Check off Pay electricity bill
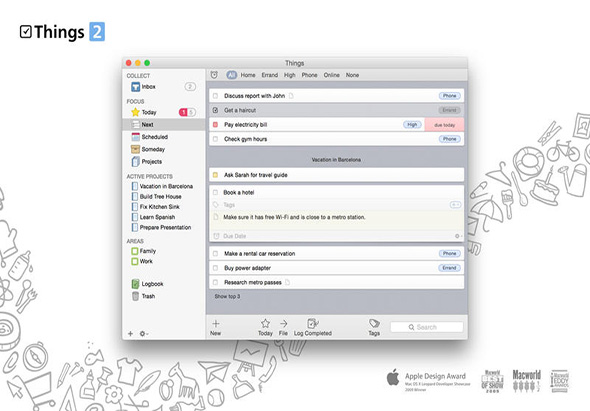Image resolution: width=590 pixels, height=411 pixels. [216, 125]
